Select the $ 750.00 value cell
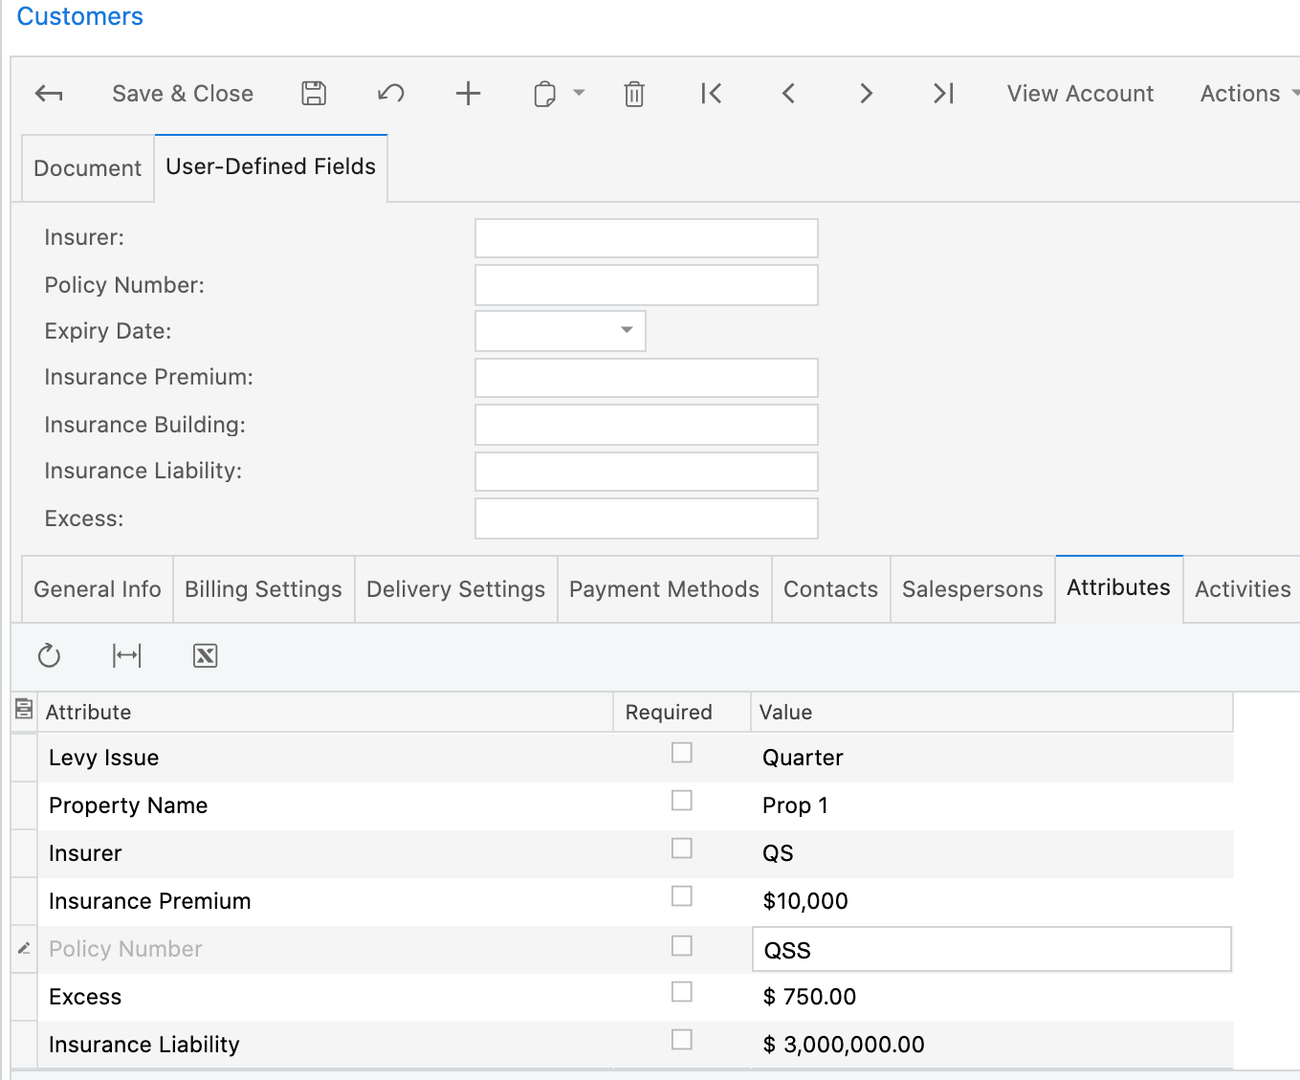1300x1080 pixels. (x=992, y=997)
